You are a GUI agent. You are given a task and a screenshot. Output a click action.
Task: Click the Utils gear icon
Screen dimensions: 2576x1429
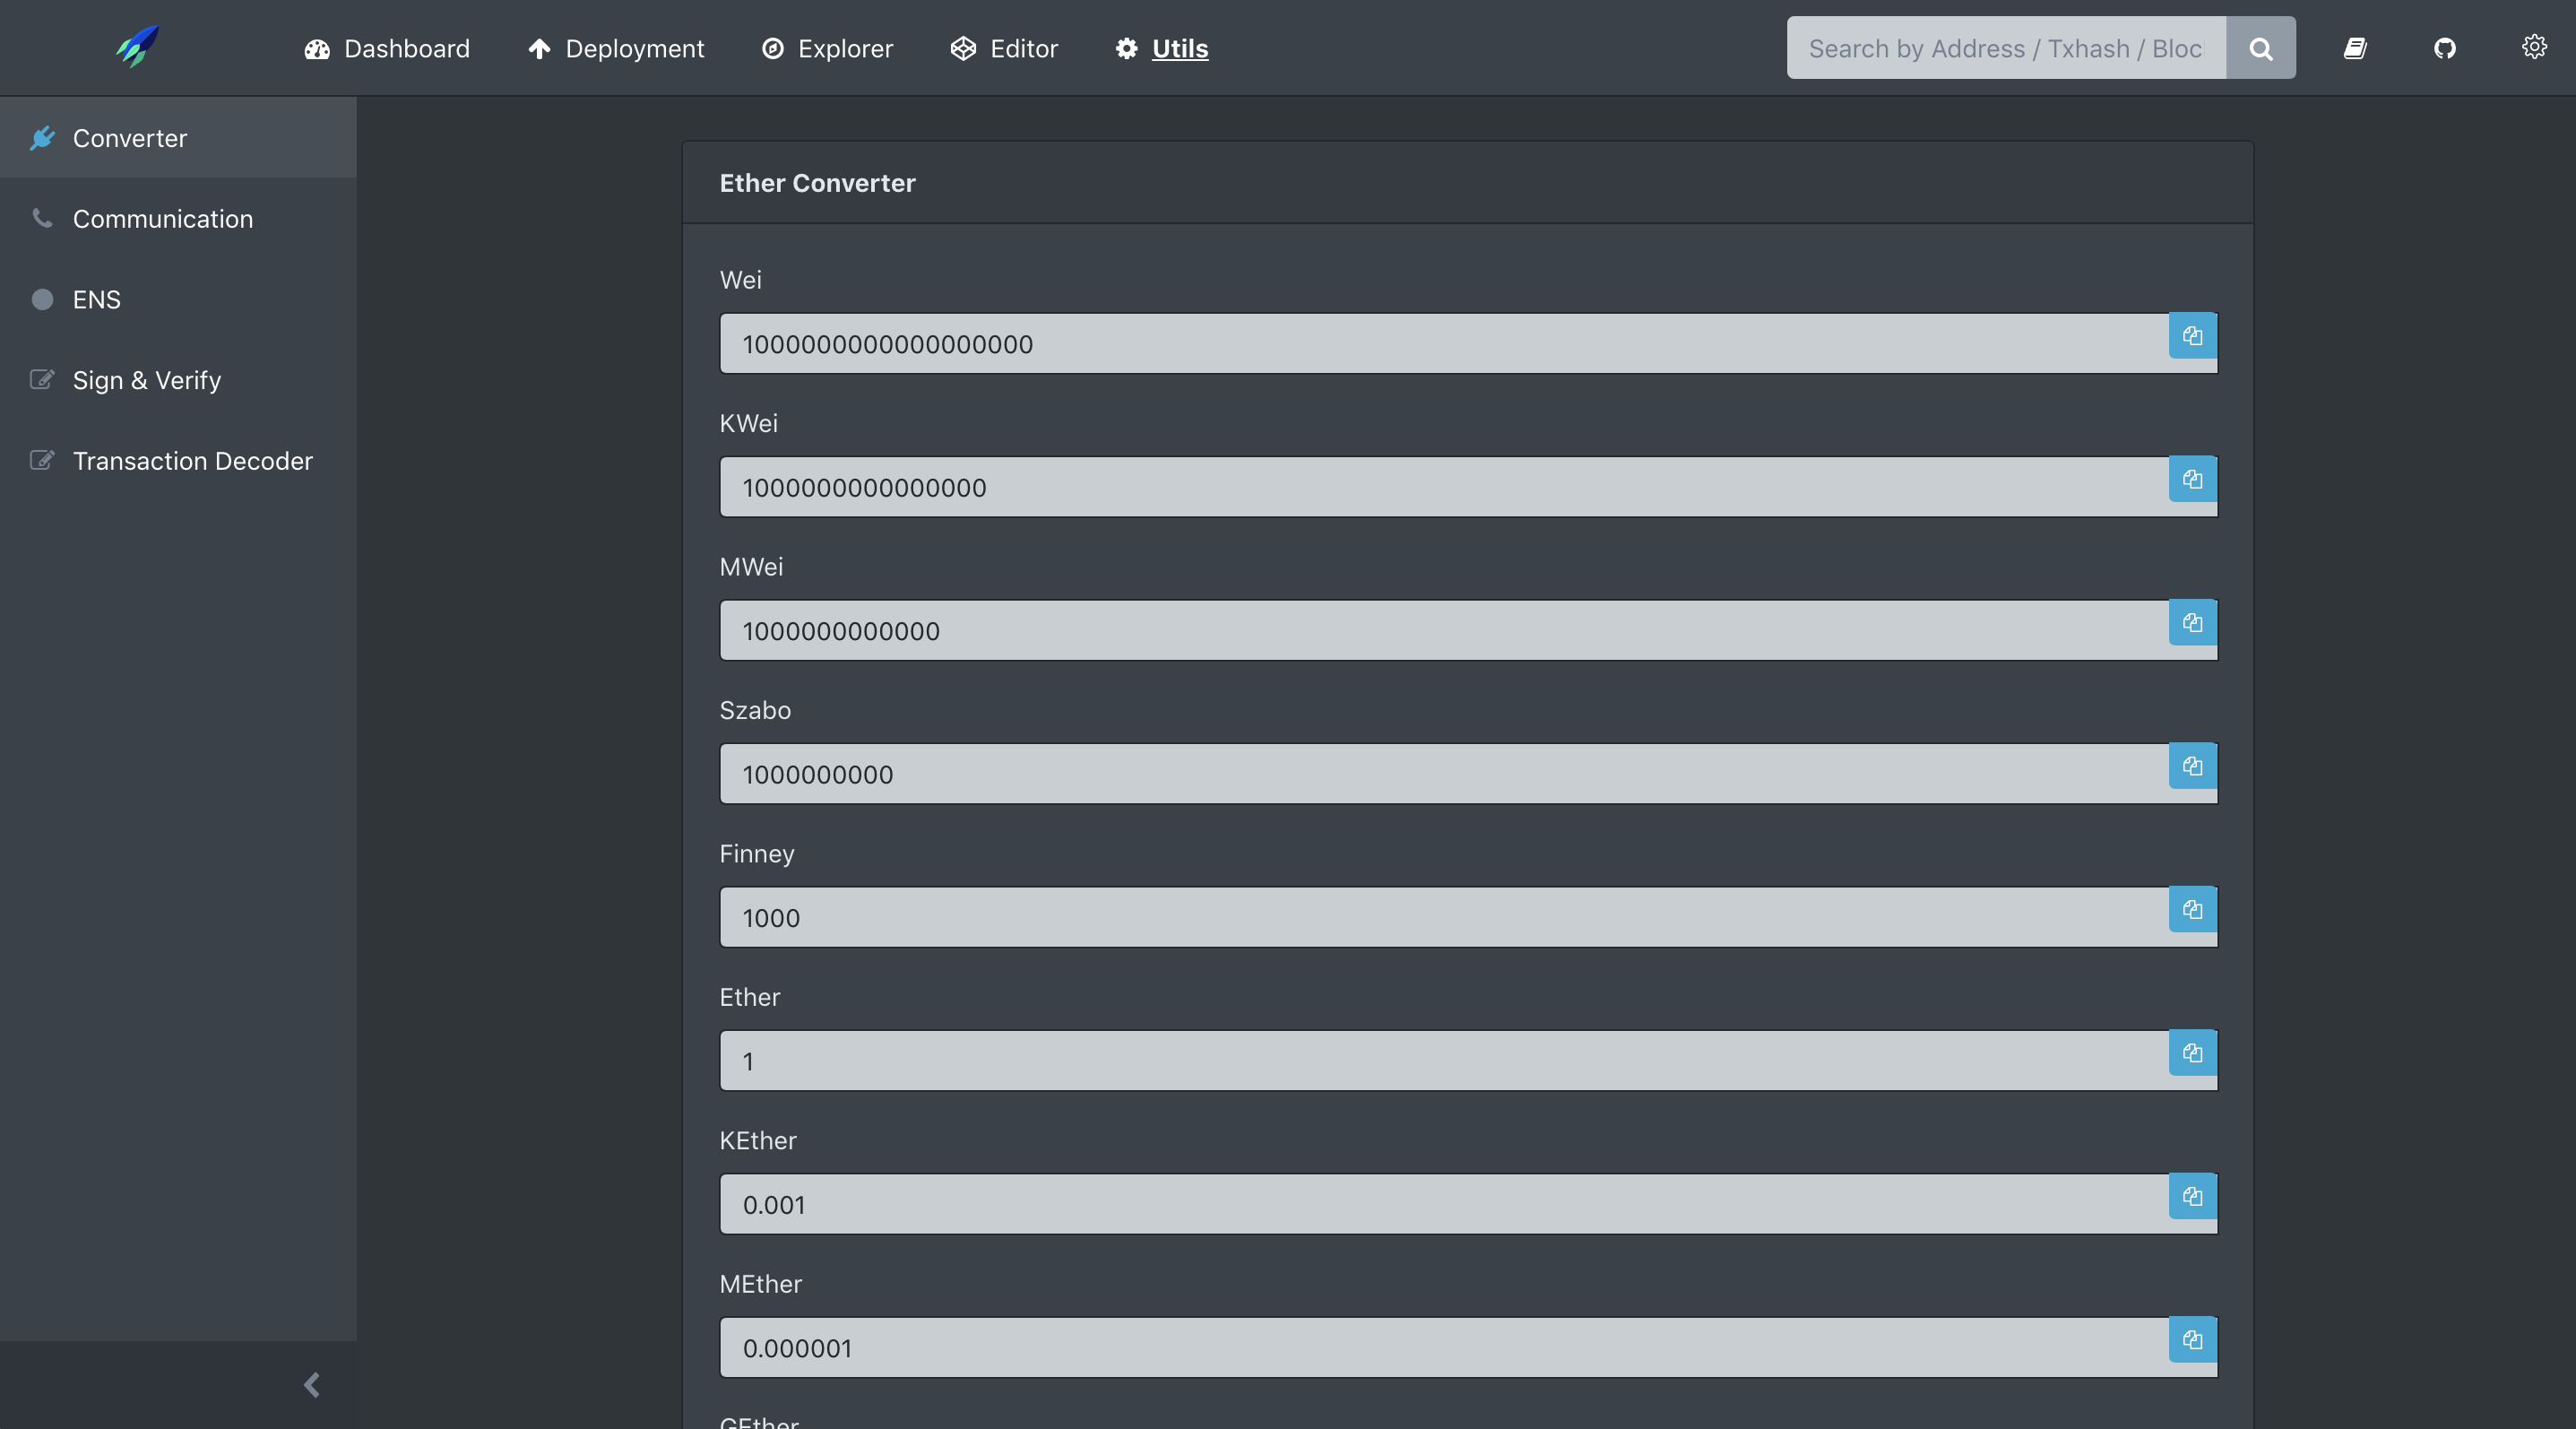pos(1127,49)
